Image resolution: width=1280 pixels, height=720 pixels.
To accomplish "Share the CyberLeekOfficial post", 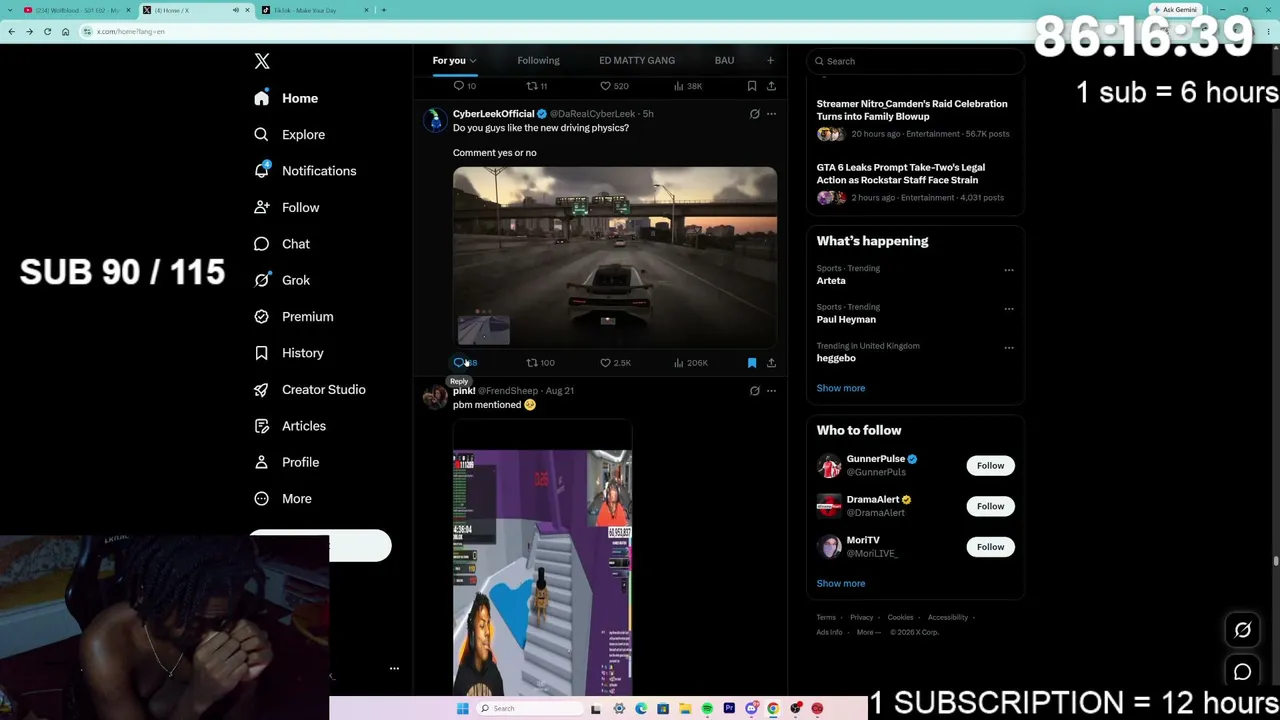I will coord(771,363).
